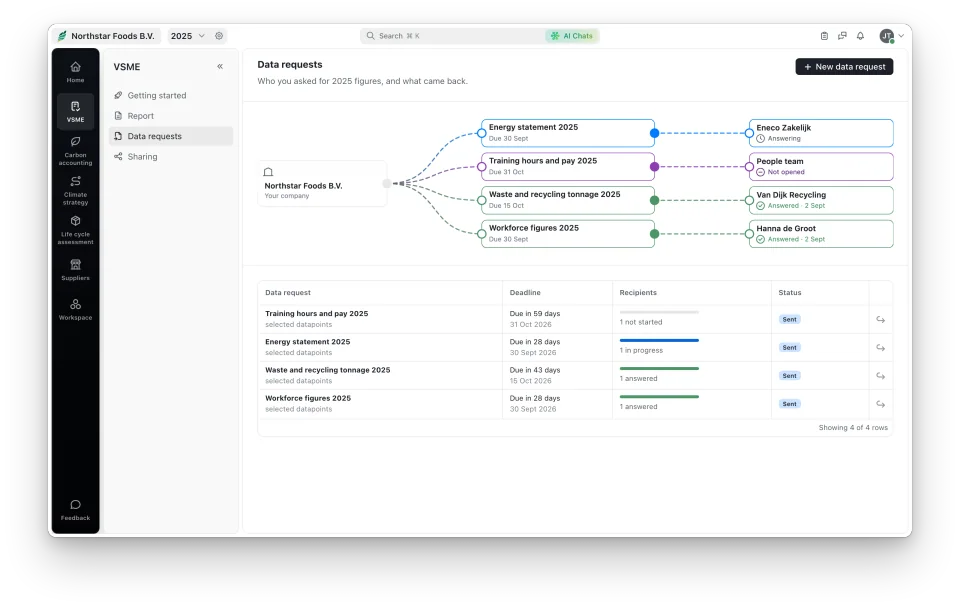The width and height of the screenshot is (960, 607).
Task: Click Sent badge in Energy statement row
Action: click(790, 348)
